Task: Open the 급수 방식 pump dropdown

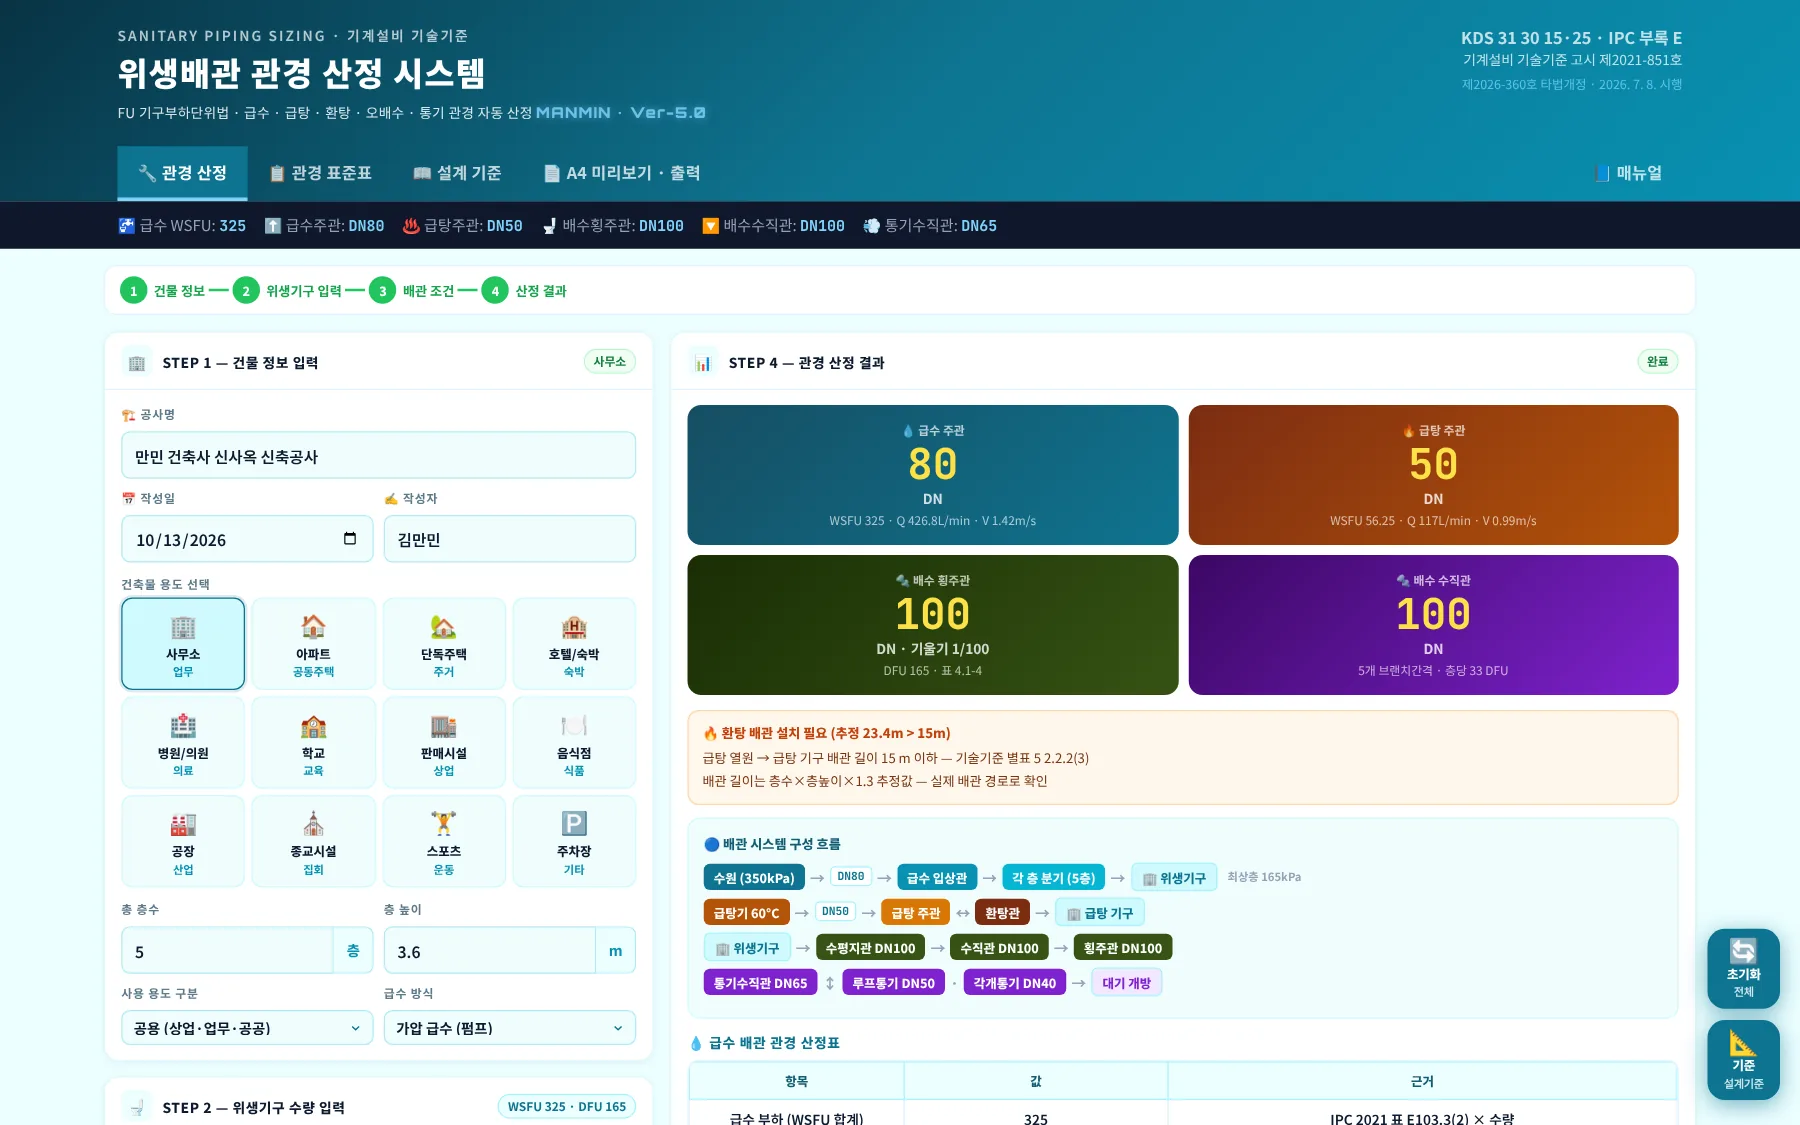Action: point(510,1028)
